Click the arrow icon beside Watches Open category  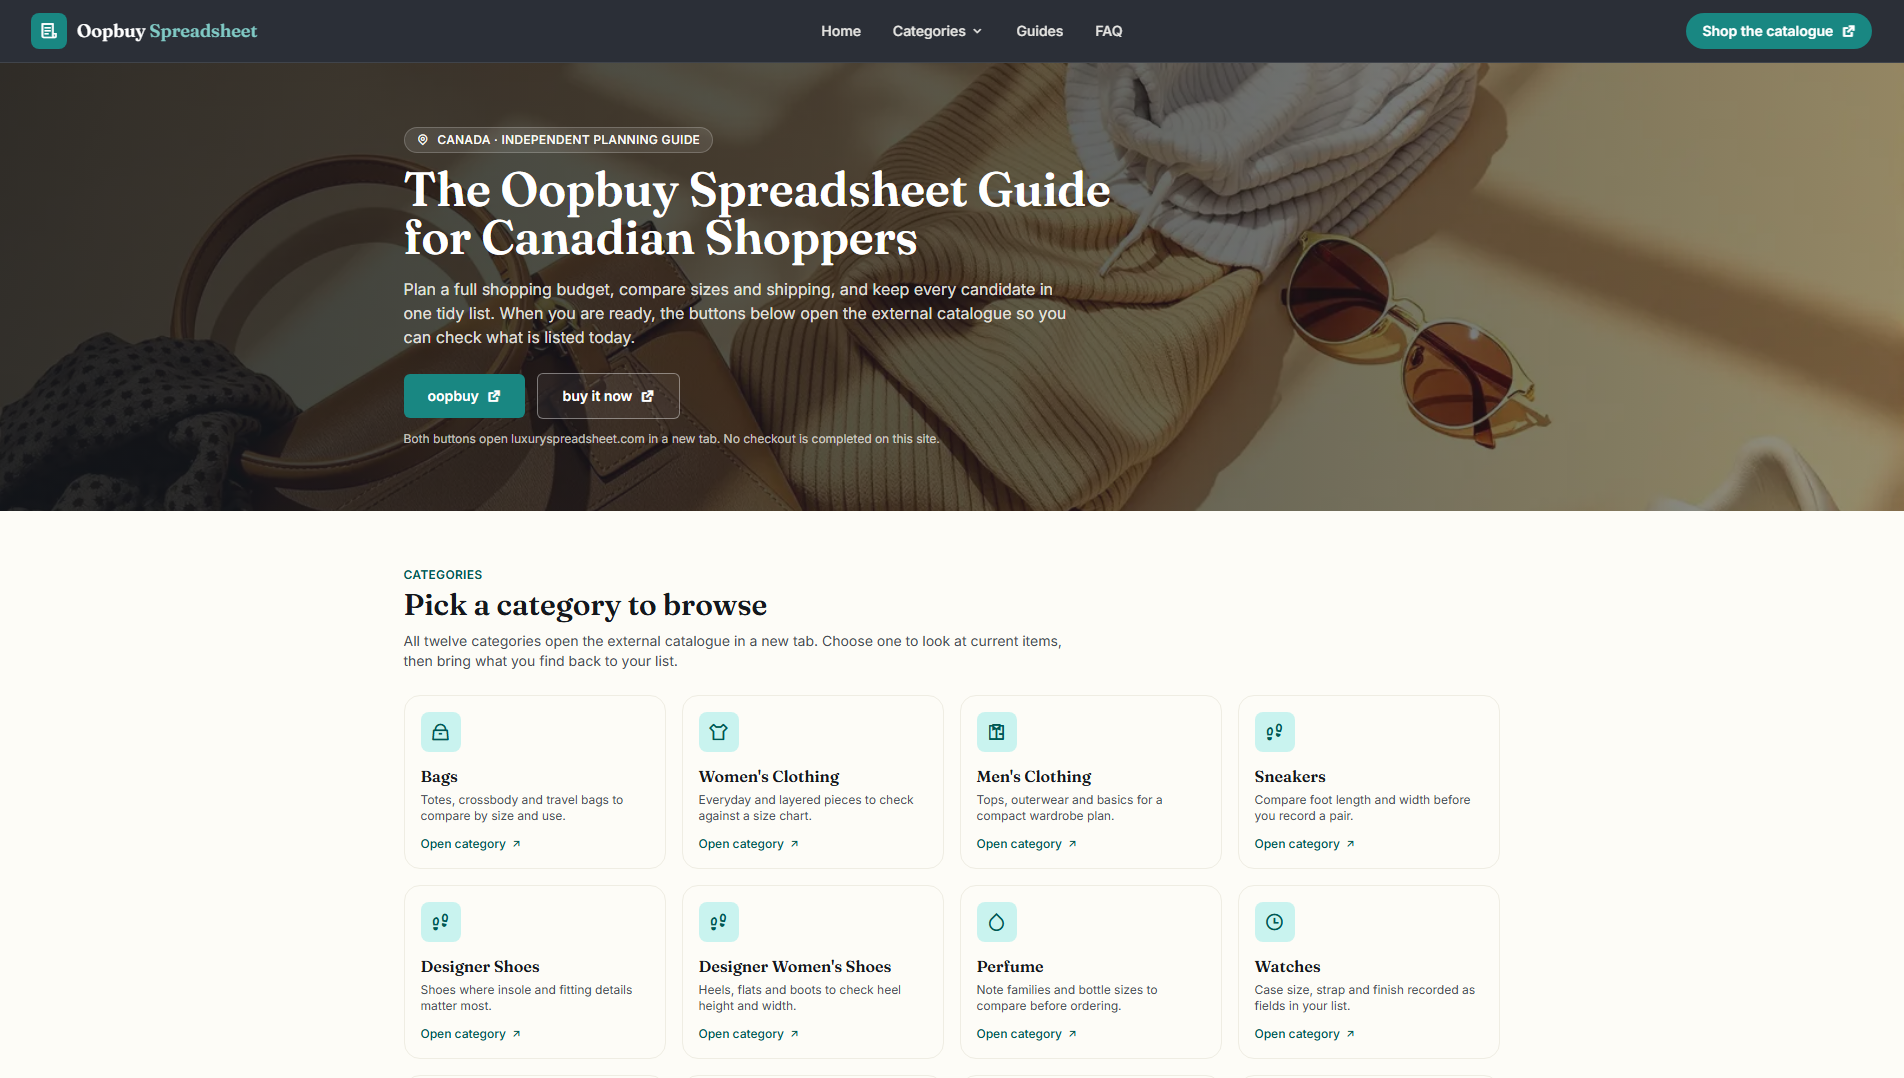1351,1034
